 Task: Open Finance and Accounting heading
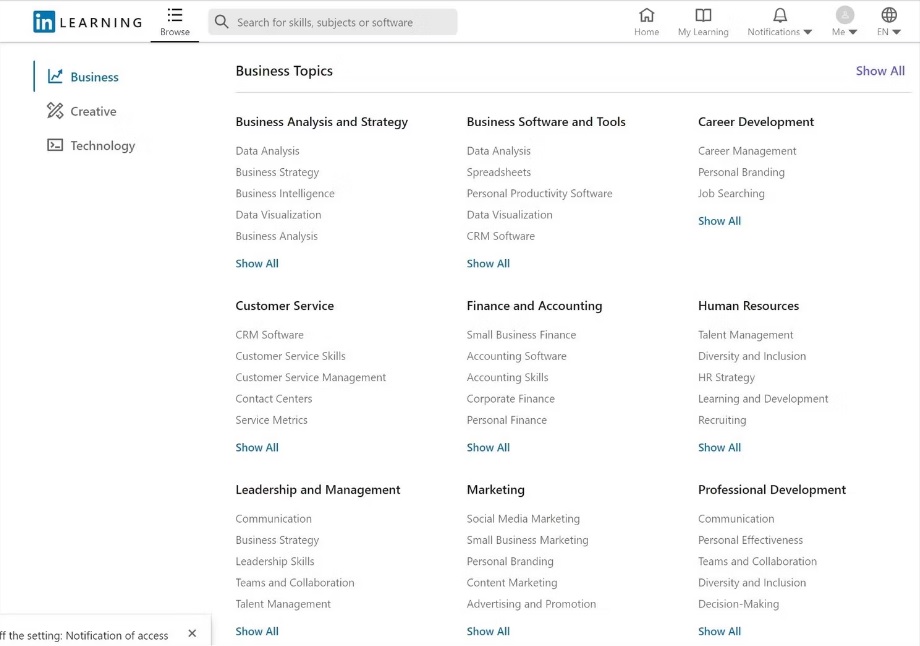coord(534,306)
